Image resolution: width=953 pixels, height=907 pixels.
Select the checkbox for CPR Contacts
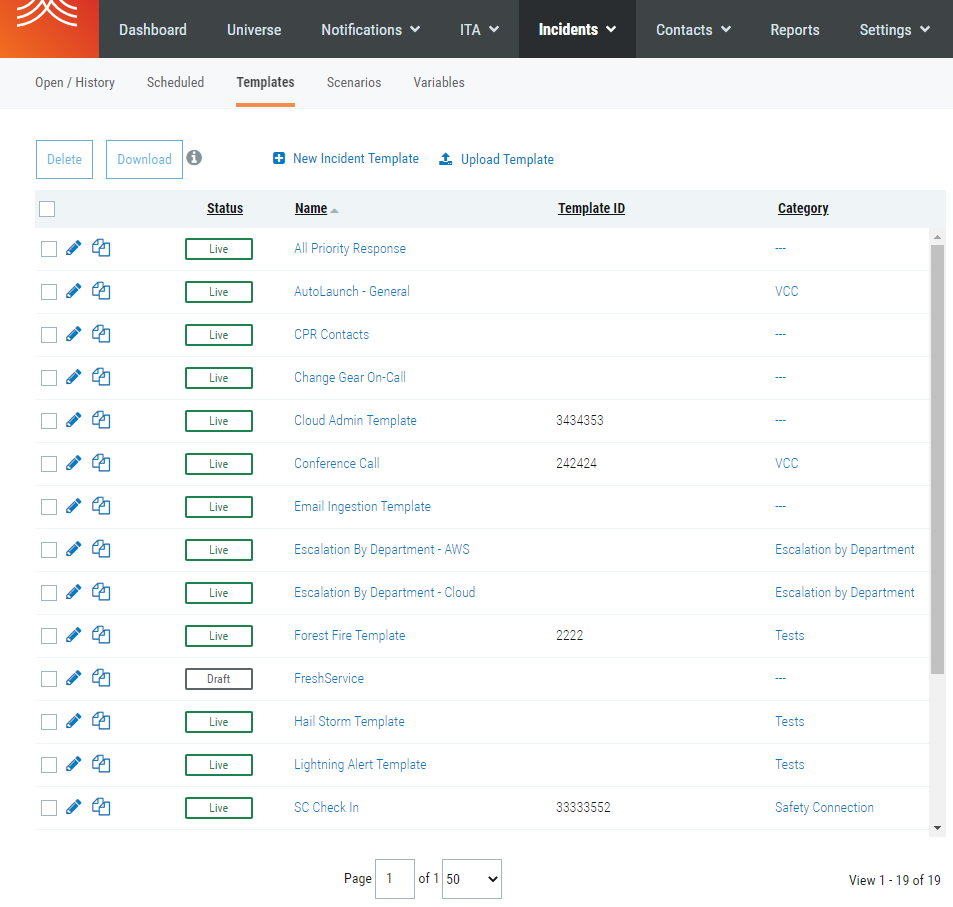(49, 335)
